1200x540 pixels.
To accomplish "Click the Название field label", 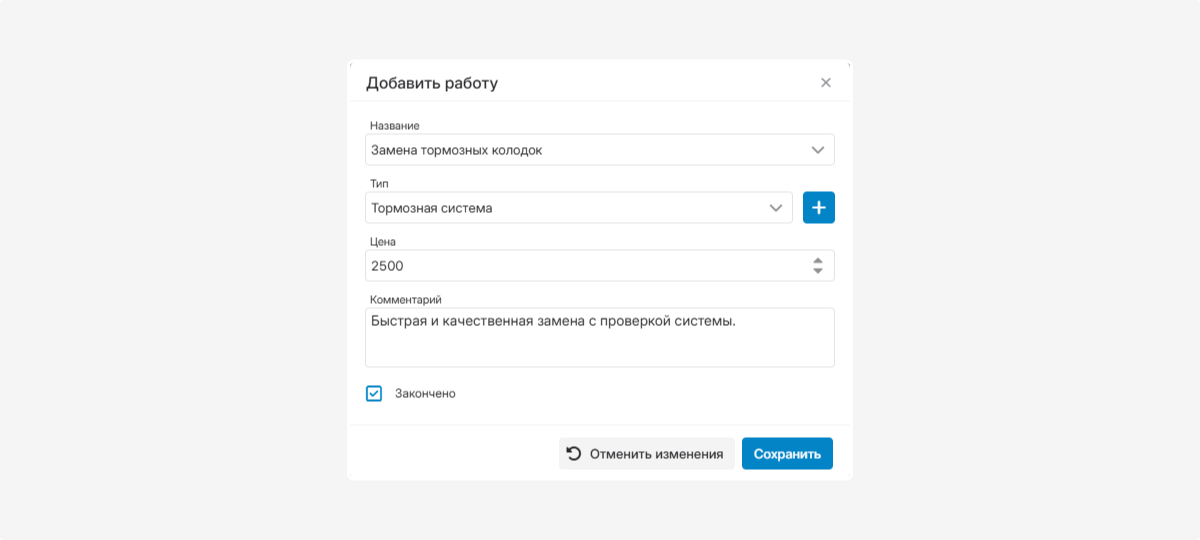I will click(x=395, y=126).
